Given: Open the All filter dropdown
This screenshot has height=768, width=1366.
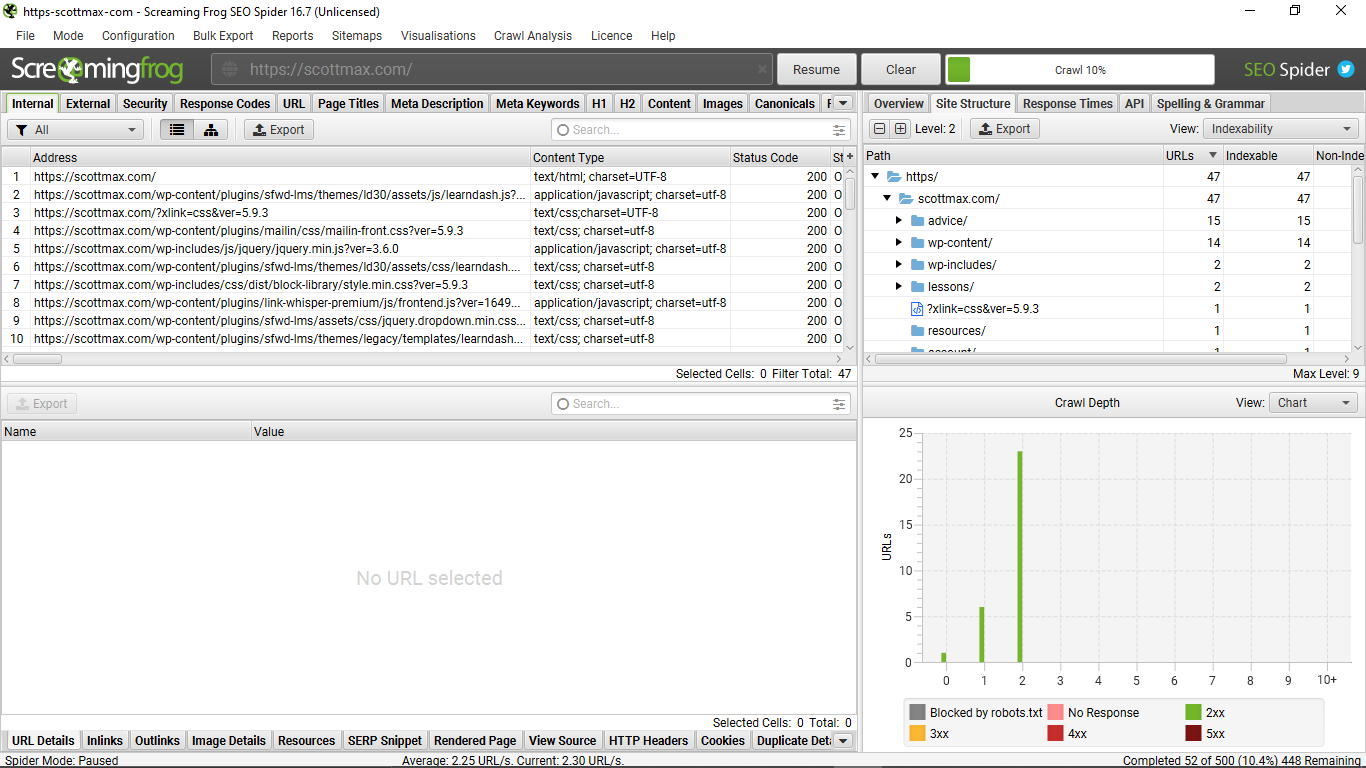Looking at the screenshot, I should (x=76, y=130).
